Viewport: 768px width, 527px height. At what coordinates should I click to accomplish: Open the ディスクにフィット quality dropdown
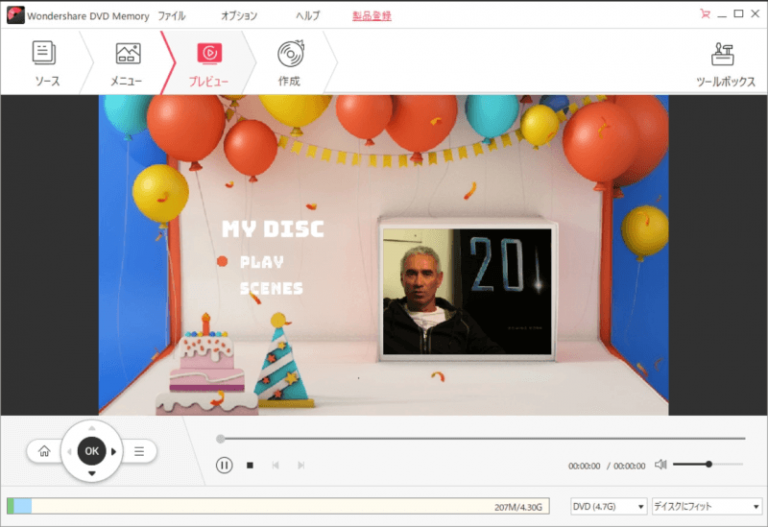pyautogui.click(x=706, y=507)
